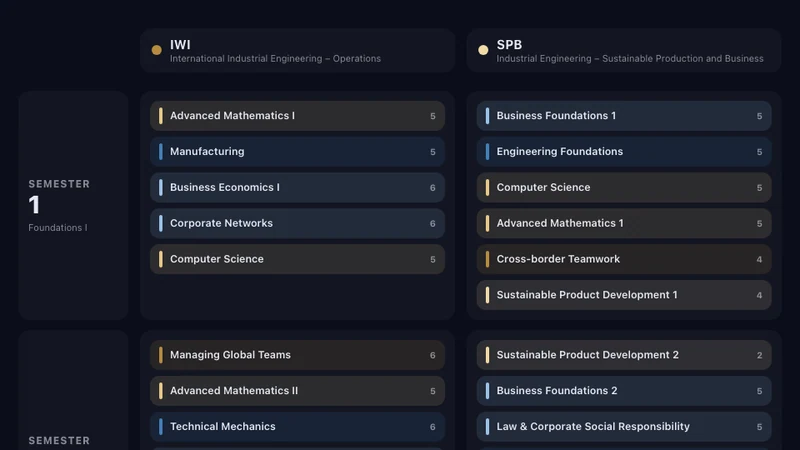Open Corporate Networks course card
The image size is (800, 450).
tap(297, 223)
